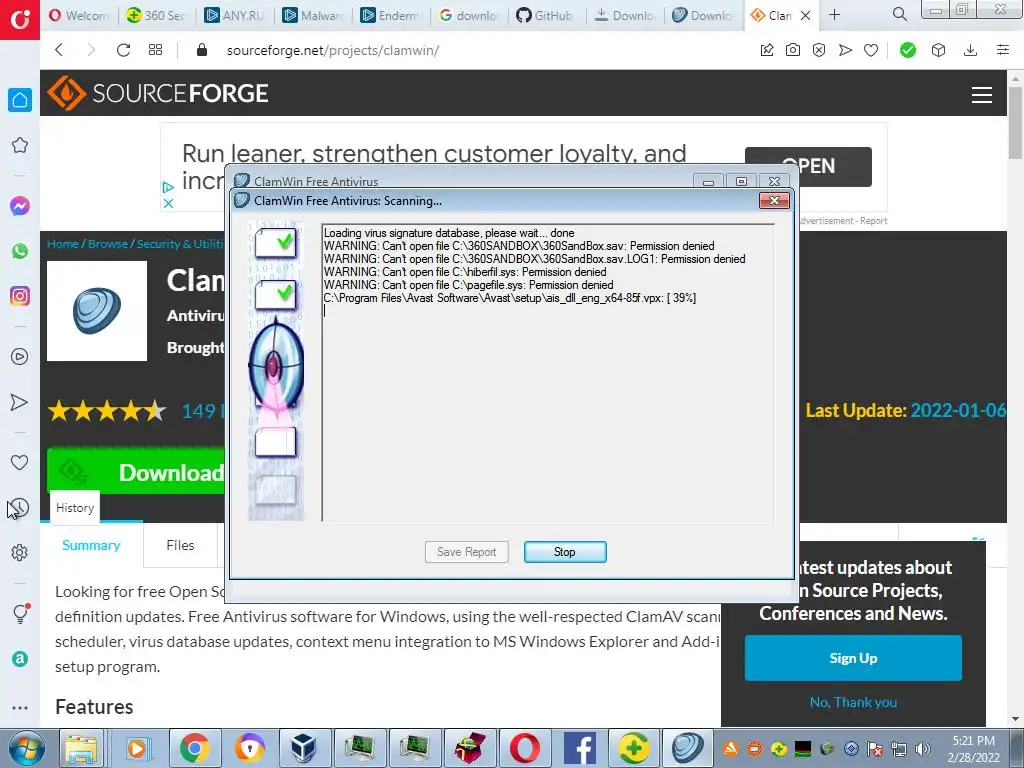Follow the Browse breadcrumb link
Image resolution: width=1024 pixels, height=768 pixels.
tap(108, 244)
